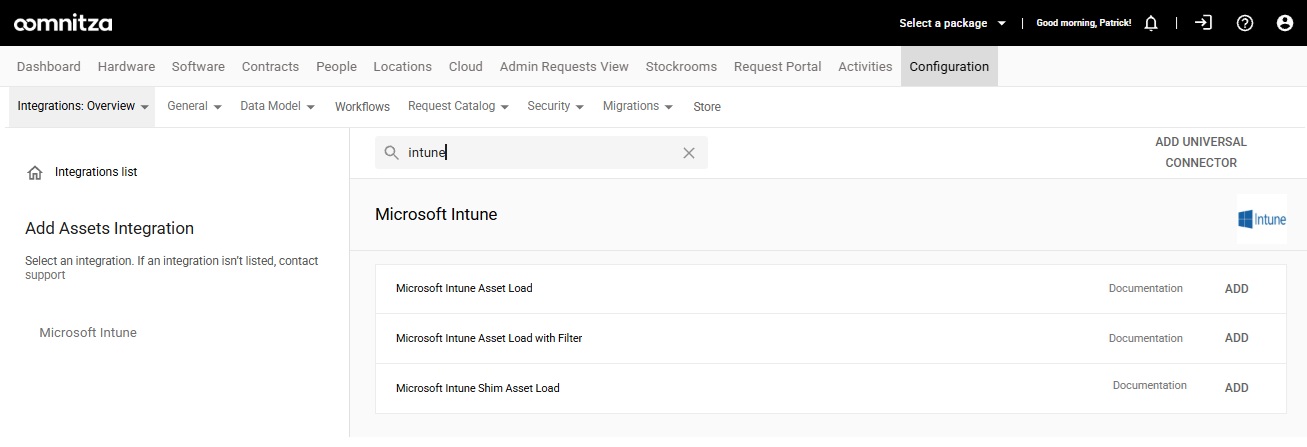Click the Add Universal Connector button
Image resolution: width=1307 pixels, height=447 pixels.
(x=1201, y=152)
